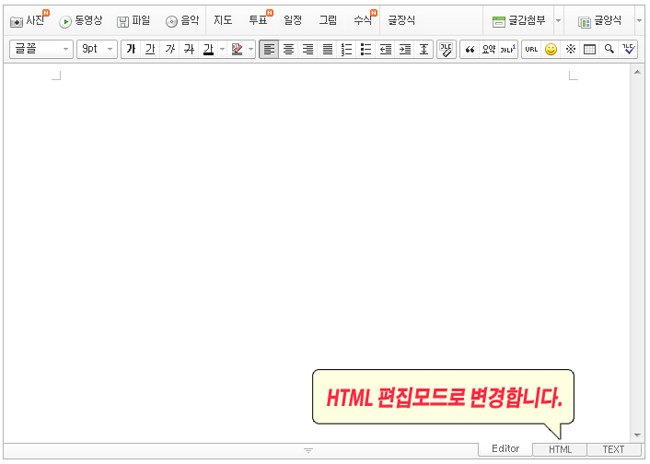Screen dimensions: 650x464
Task: Click the 요약 summary icon
Action: (489, 49)
